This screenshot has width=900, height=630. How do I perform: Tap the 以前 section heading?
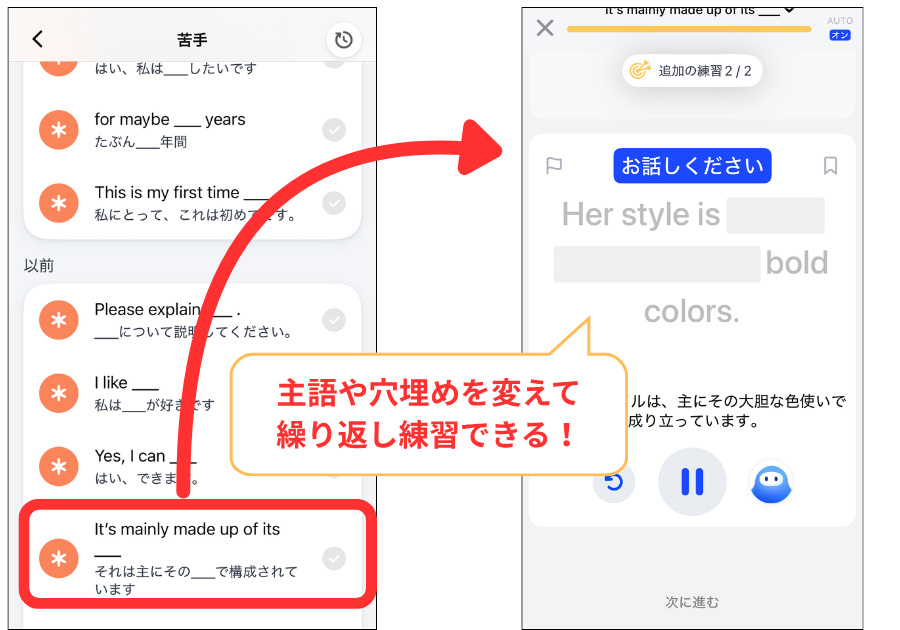click(x=39, y=265)
